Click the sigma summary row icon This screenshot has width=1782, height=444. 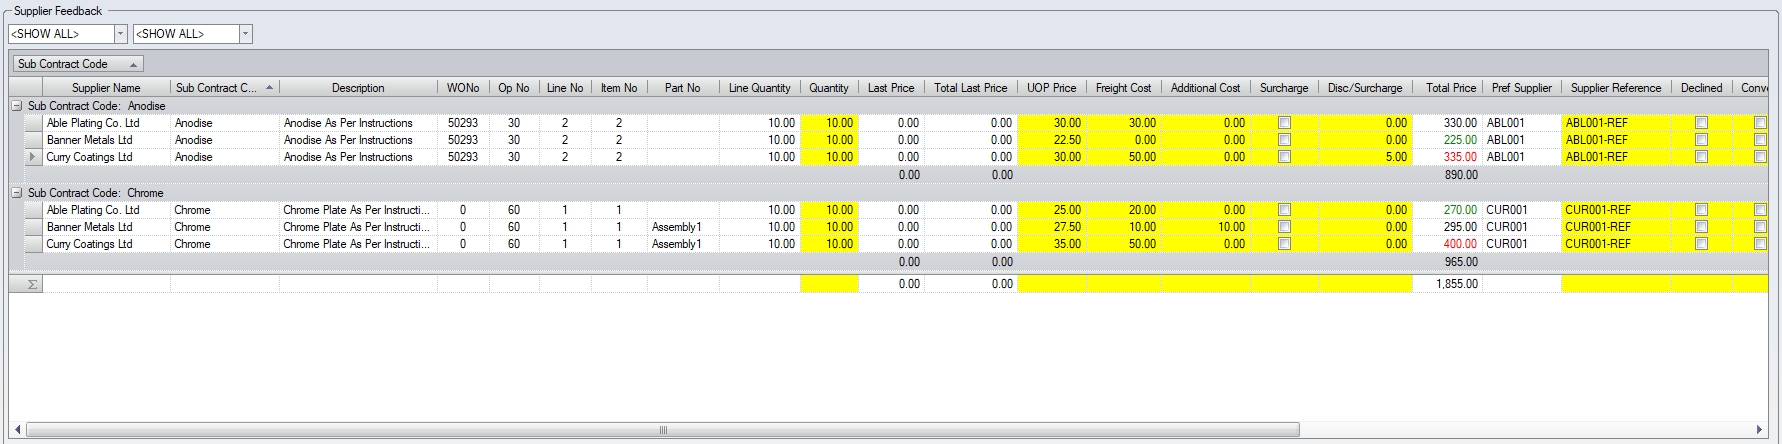point(32,284)
